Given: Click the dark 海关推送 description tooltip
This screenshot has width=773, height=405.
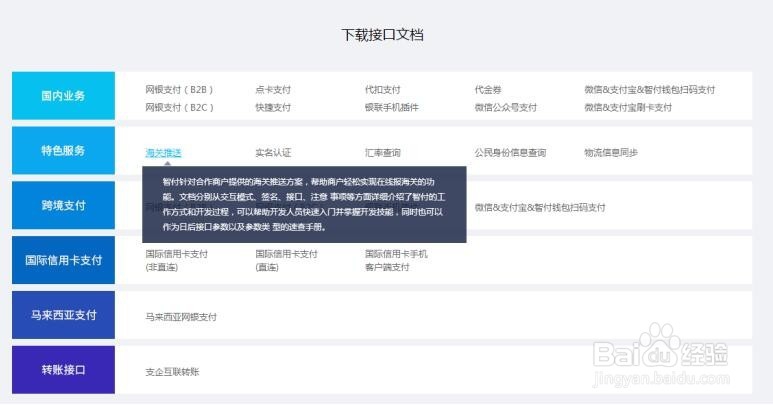Looking at the screenshot, I should click(304, 204).
